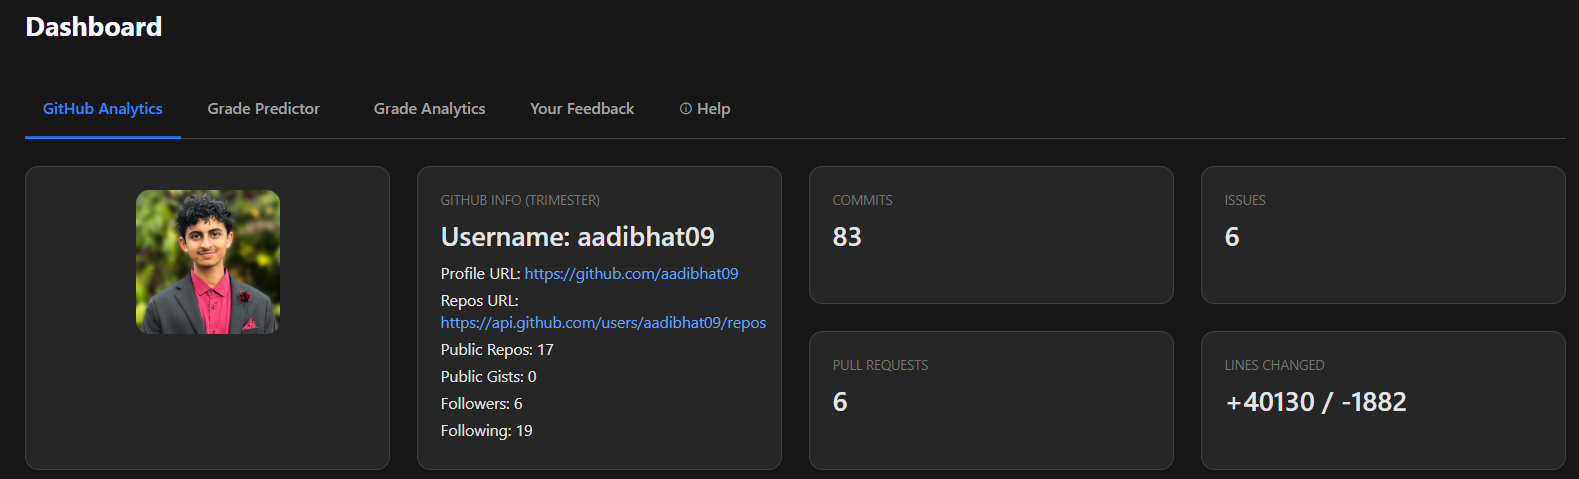
Task: Click the LINES CHANGED card label
Action: [1274, 366]
